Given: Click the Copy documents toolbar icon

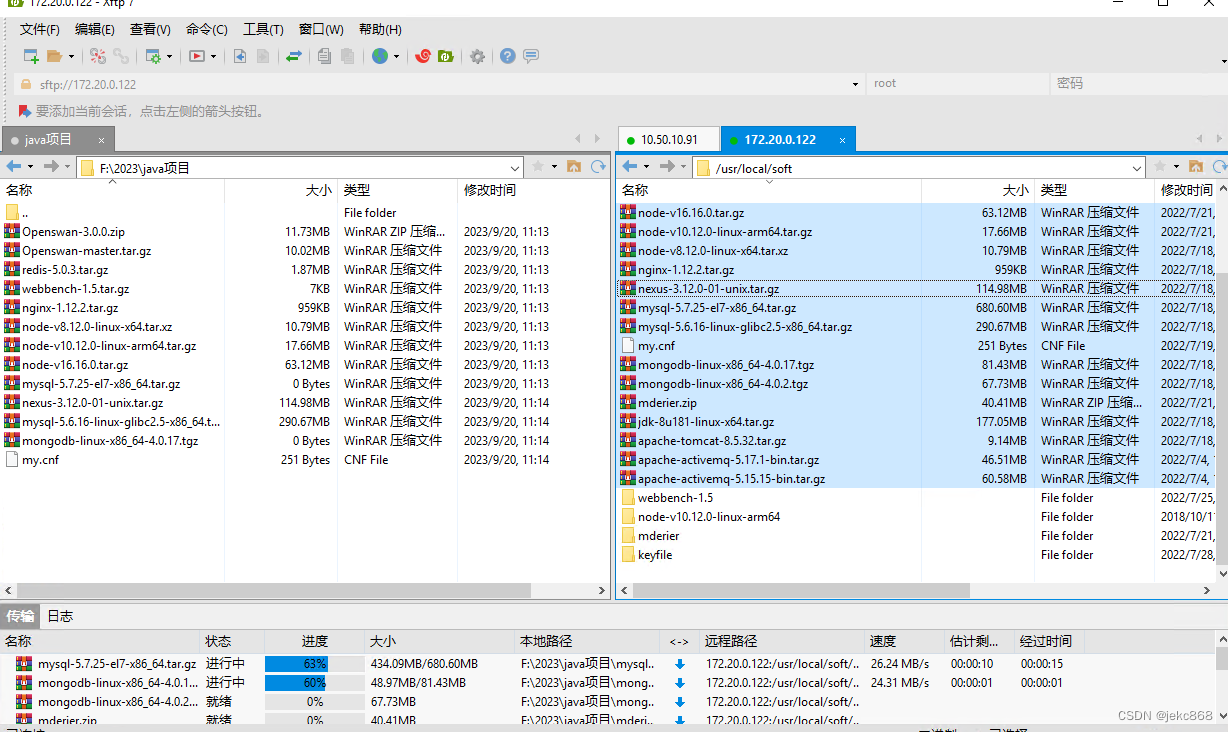Looking at the screenshot, I should (324, 56).
